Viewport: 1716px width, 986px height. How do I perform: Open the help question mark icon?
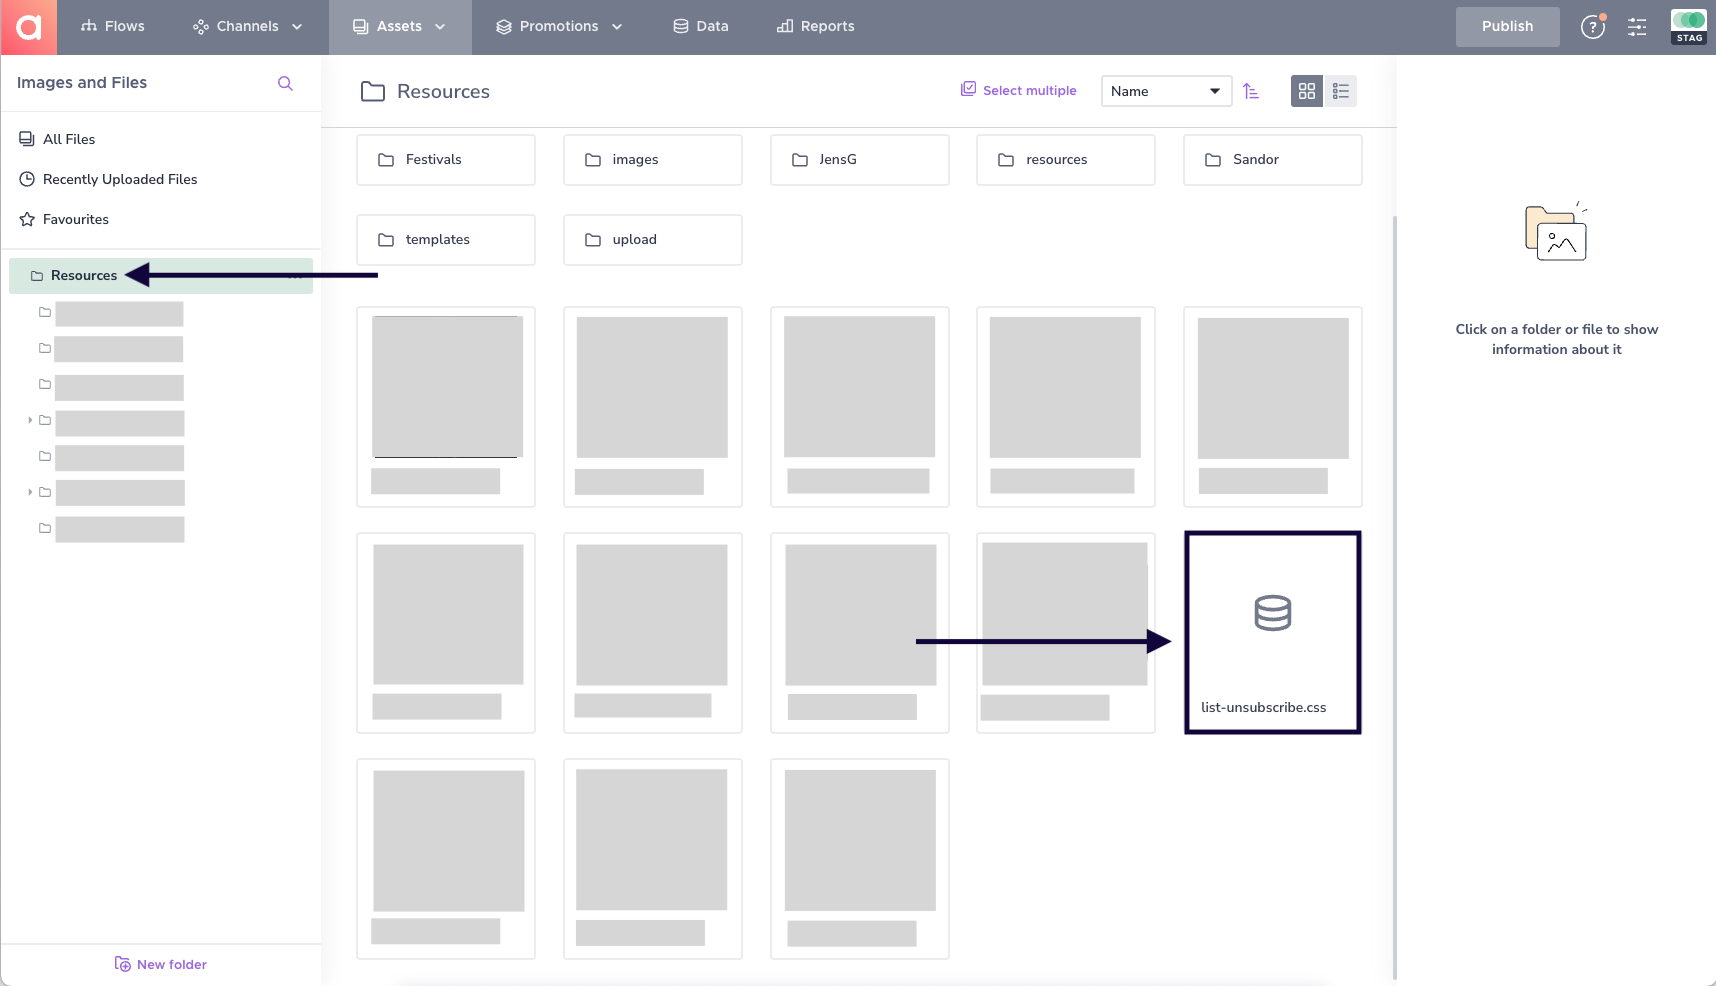tap(1592, 27)
